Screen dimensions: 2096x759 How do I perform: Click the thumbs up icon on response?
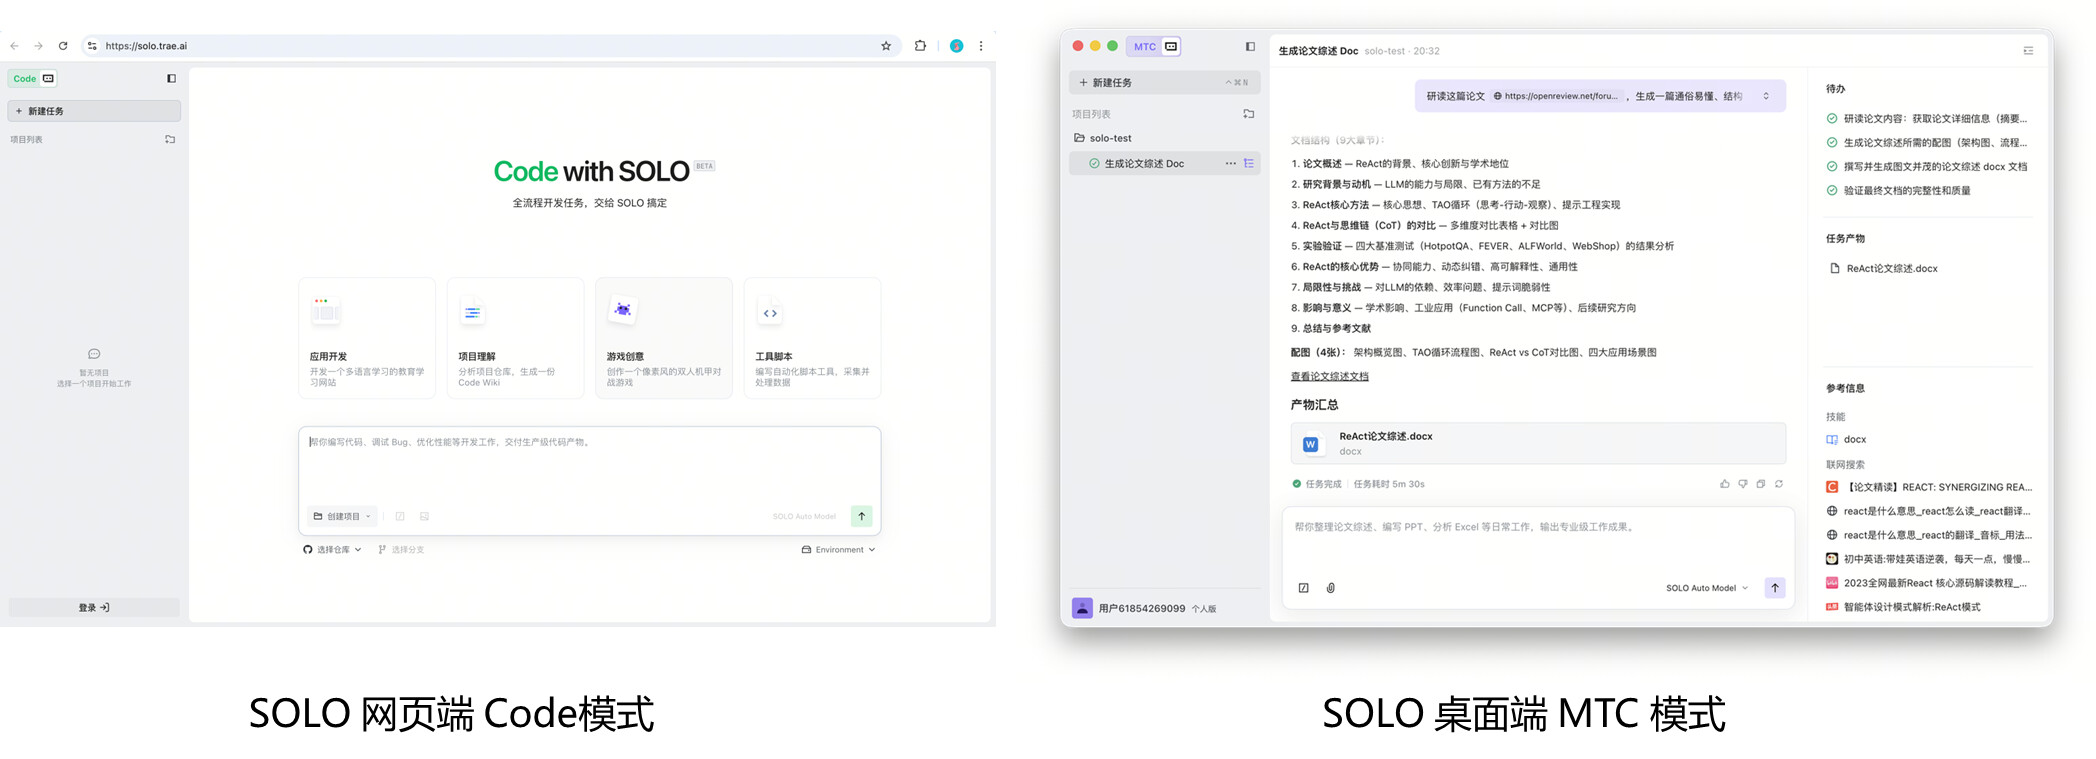pyautogui.click(x=1724, y=484)
